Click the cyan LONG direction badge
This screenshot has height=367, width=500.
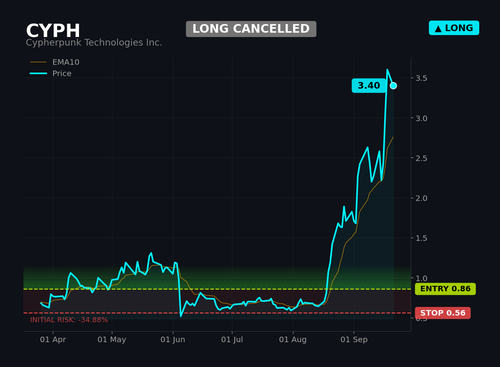454,28
